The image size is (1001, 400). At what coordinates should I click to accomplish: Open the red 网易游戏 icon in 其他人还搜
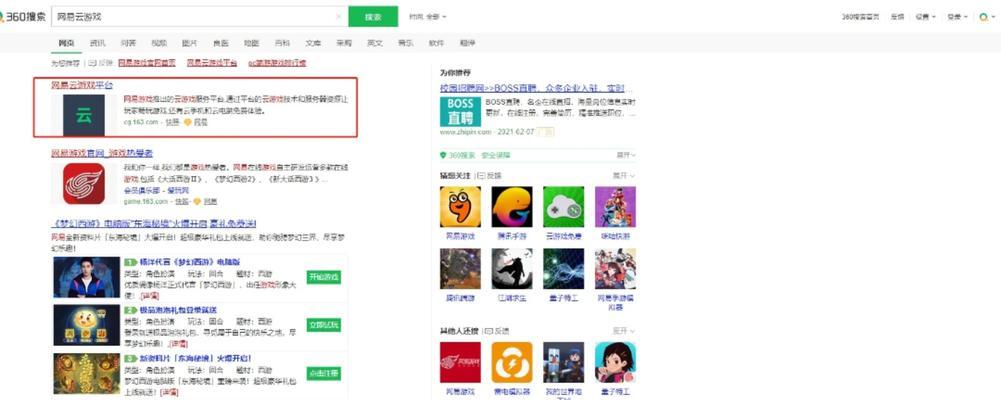[x=460, y=362]
